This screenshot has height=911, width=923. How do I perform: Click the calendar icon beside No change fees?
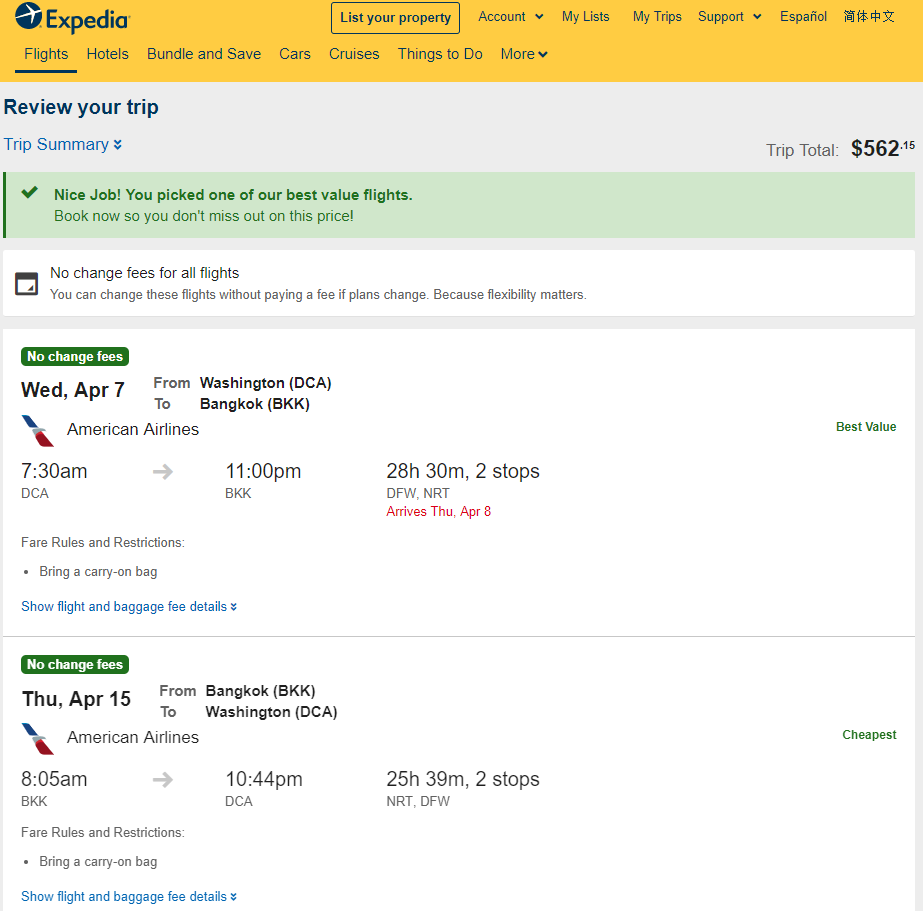[x=26, y=284]
